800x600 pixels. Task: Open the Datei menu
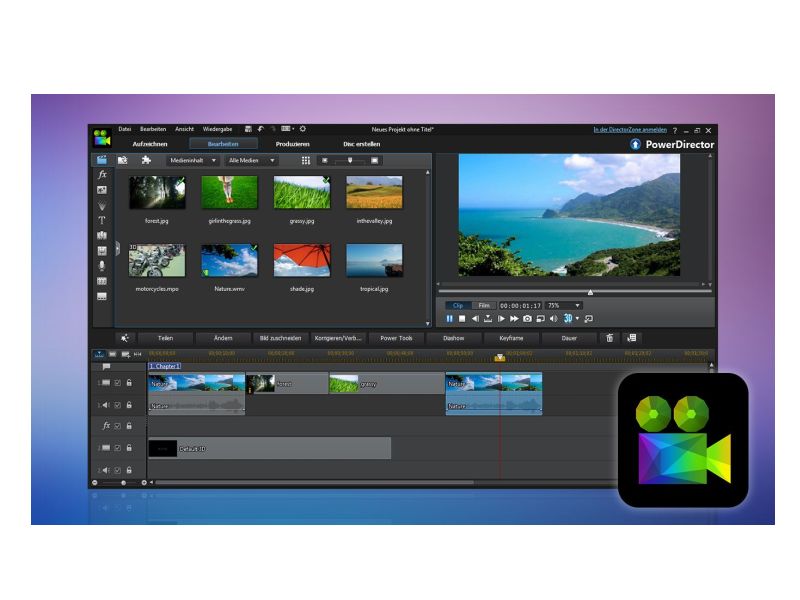[124, 130]
